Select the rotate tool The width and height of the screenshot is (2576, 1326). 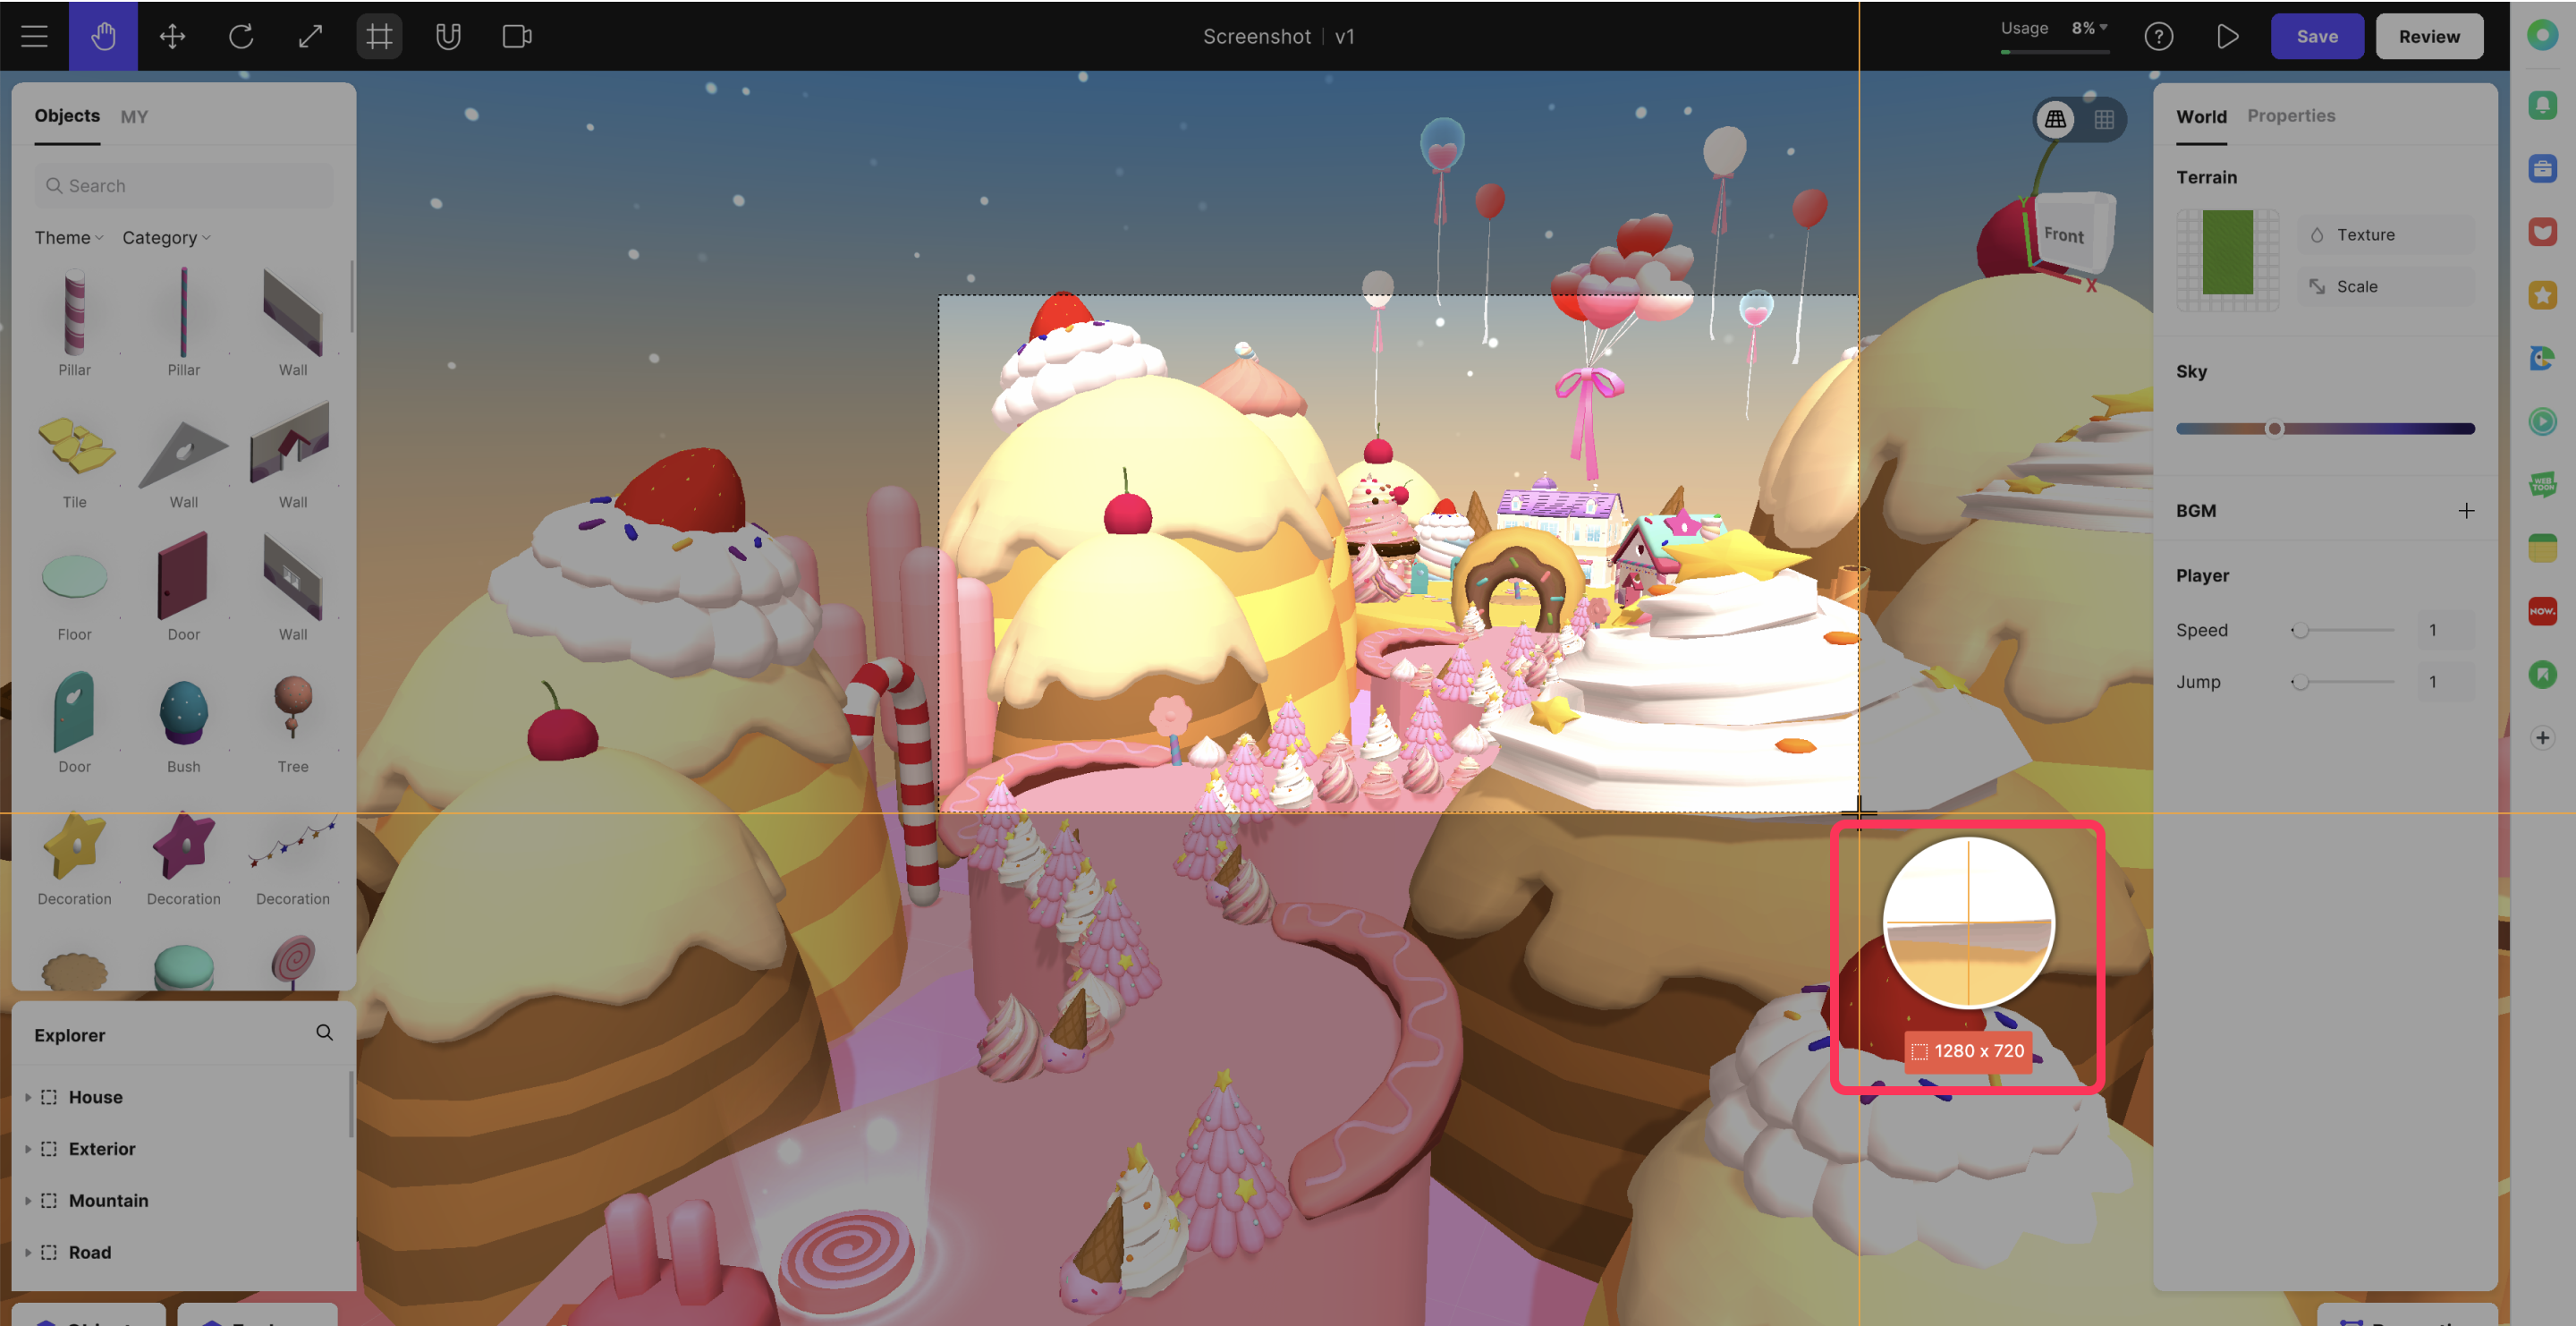pyautogui.click(x=241, y=36)
